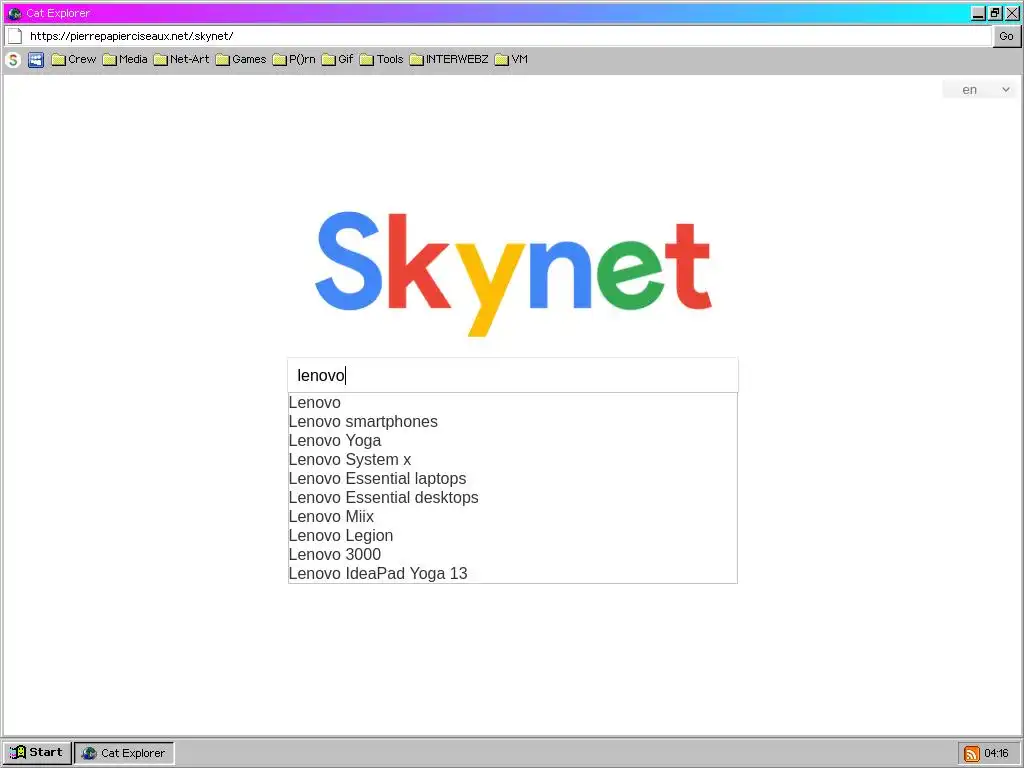Image resolution: width=1024 pixels, height=768 pixels.
Task: Open the P()rn bookmarks folder
Action: (x=294, y=59)
